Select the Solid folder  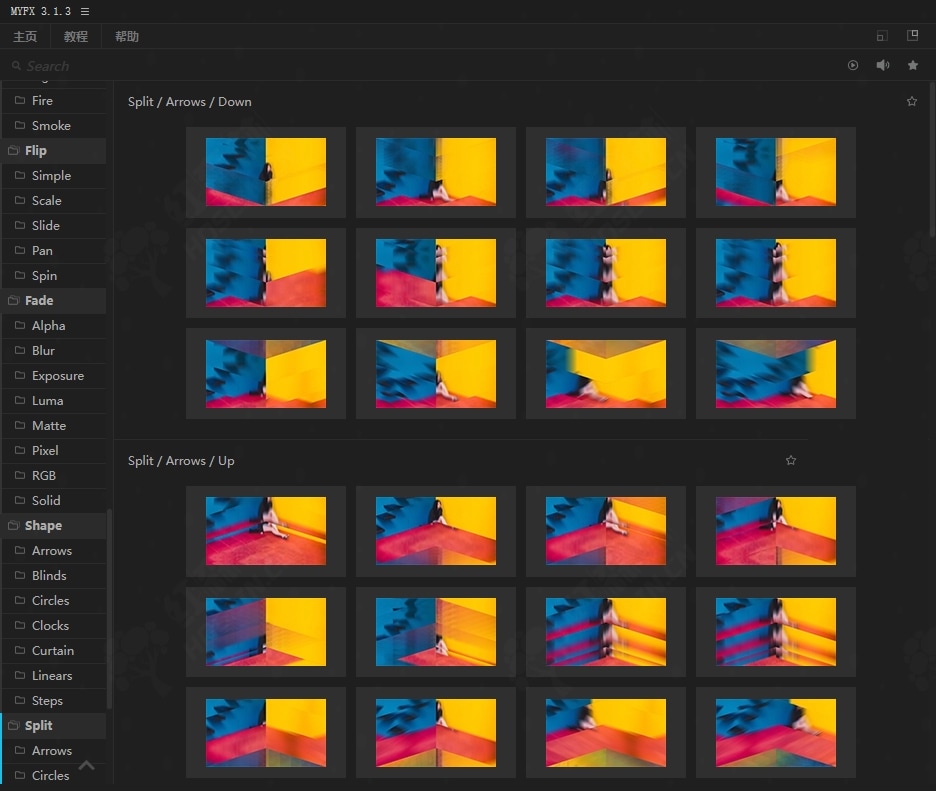point(54,500)
